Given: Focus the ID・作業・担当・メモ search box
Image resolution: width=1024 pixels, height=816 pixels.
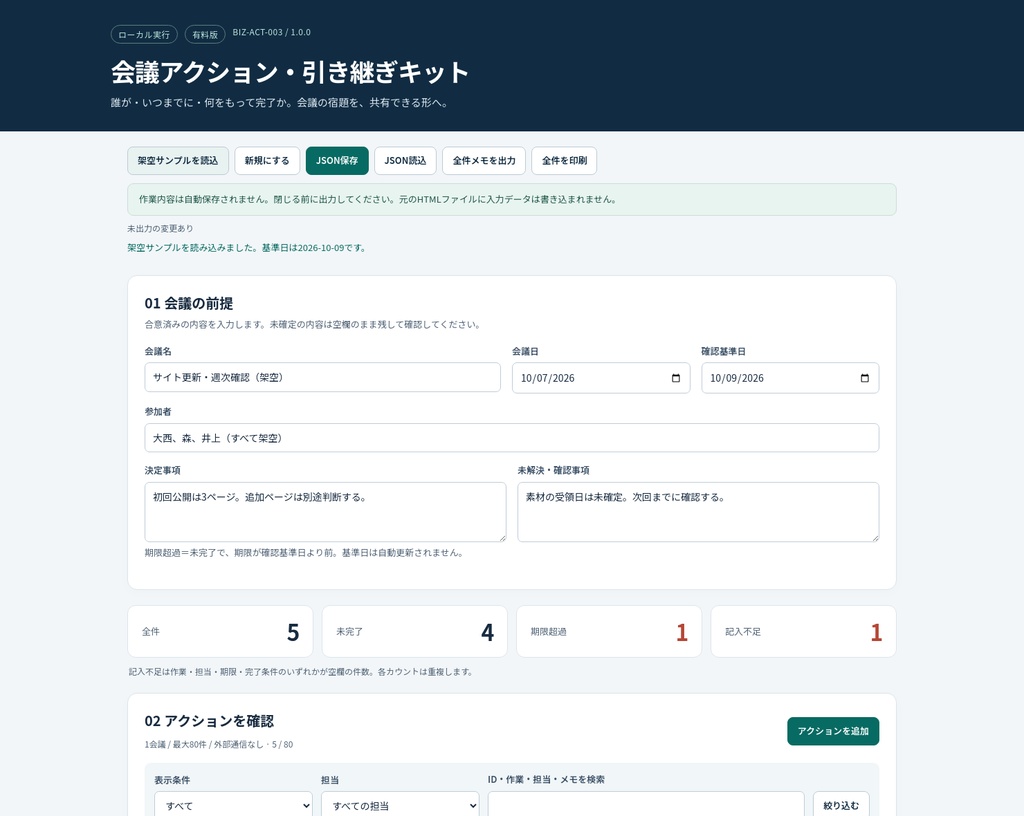Looking at the screenshot, I should [646, 806].
